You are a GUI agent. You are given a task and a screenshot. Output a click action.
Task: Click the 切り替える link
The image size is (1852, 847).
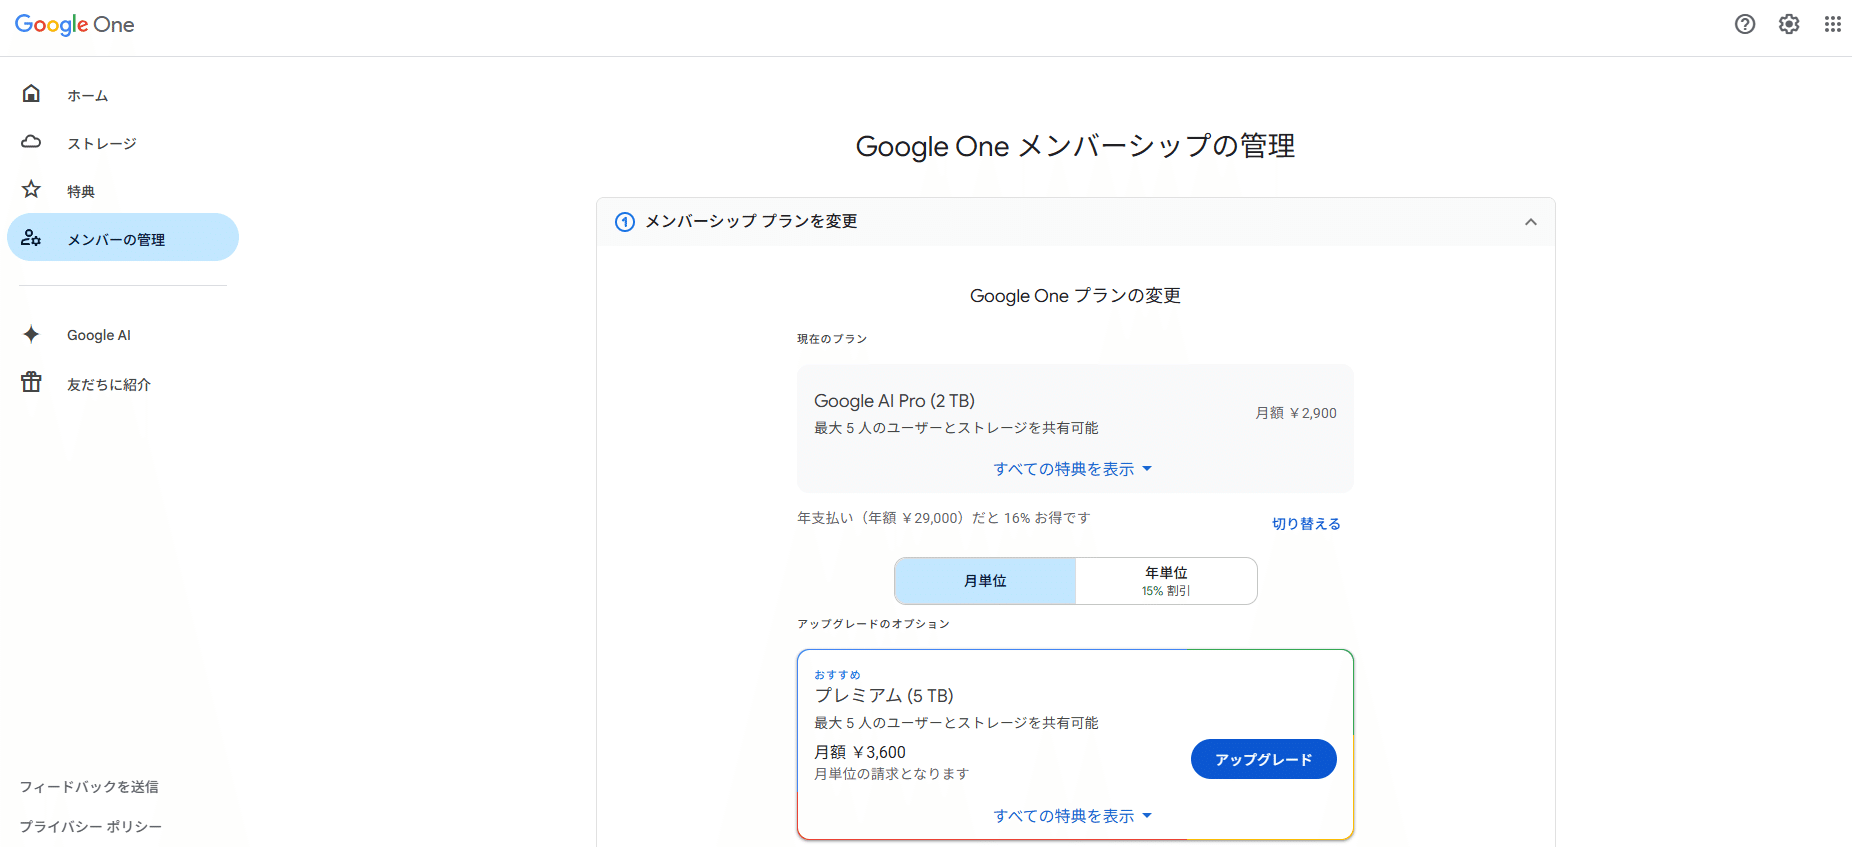point(1306,524)
